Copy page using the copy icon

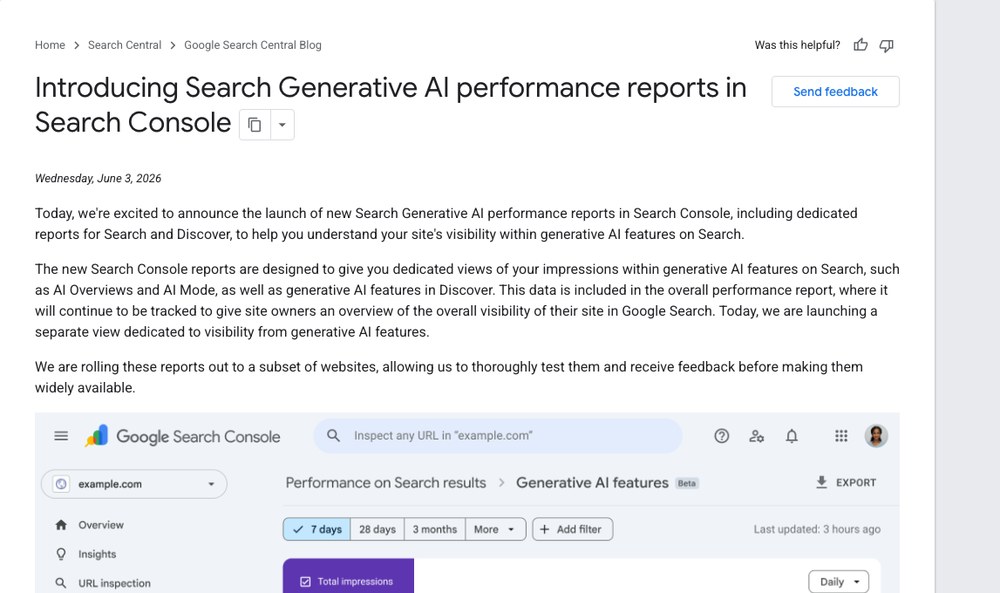pyautogui.click(x=254, y=125)
